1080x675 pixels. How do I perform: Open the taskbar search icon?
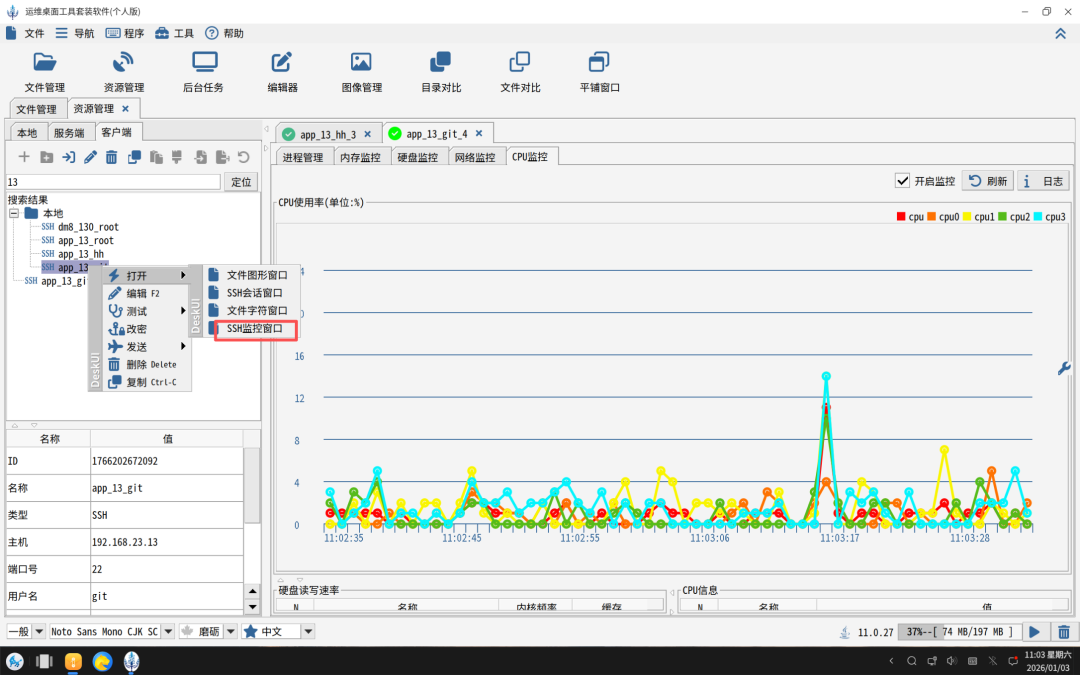911,661
